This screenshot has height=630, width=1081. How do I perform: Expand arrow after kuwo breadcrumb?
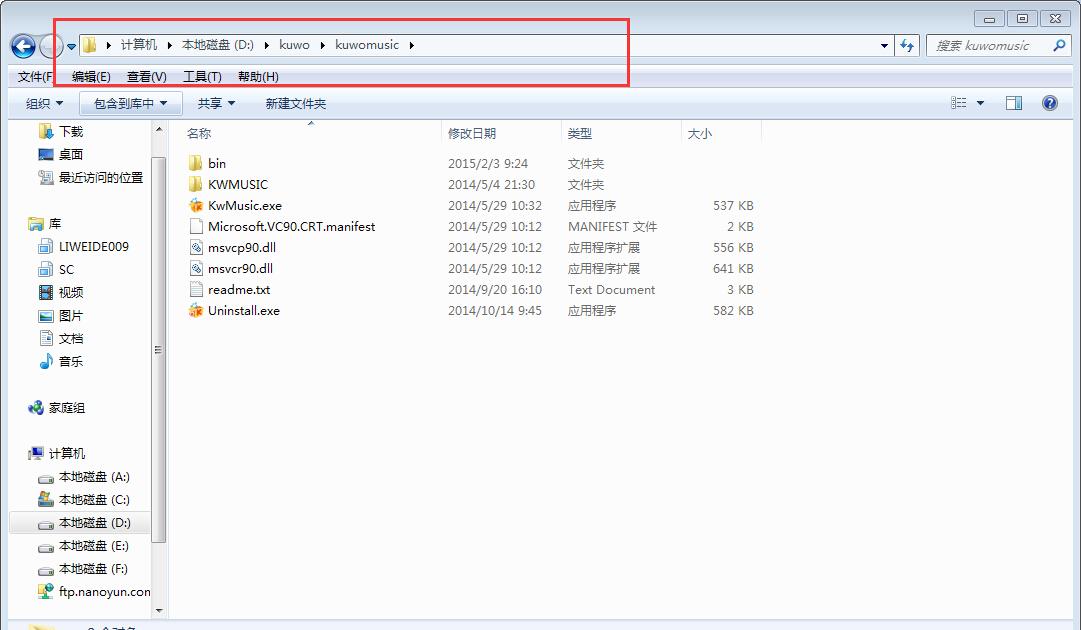(x=322, y=45)
